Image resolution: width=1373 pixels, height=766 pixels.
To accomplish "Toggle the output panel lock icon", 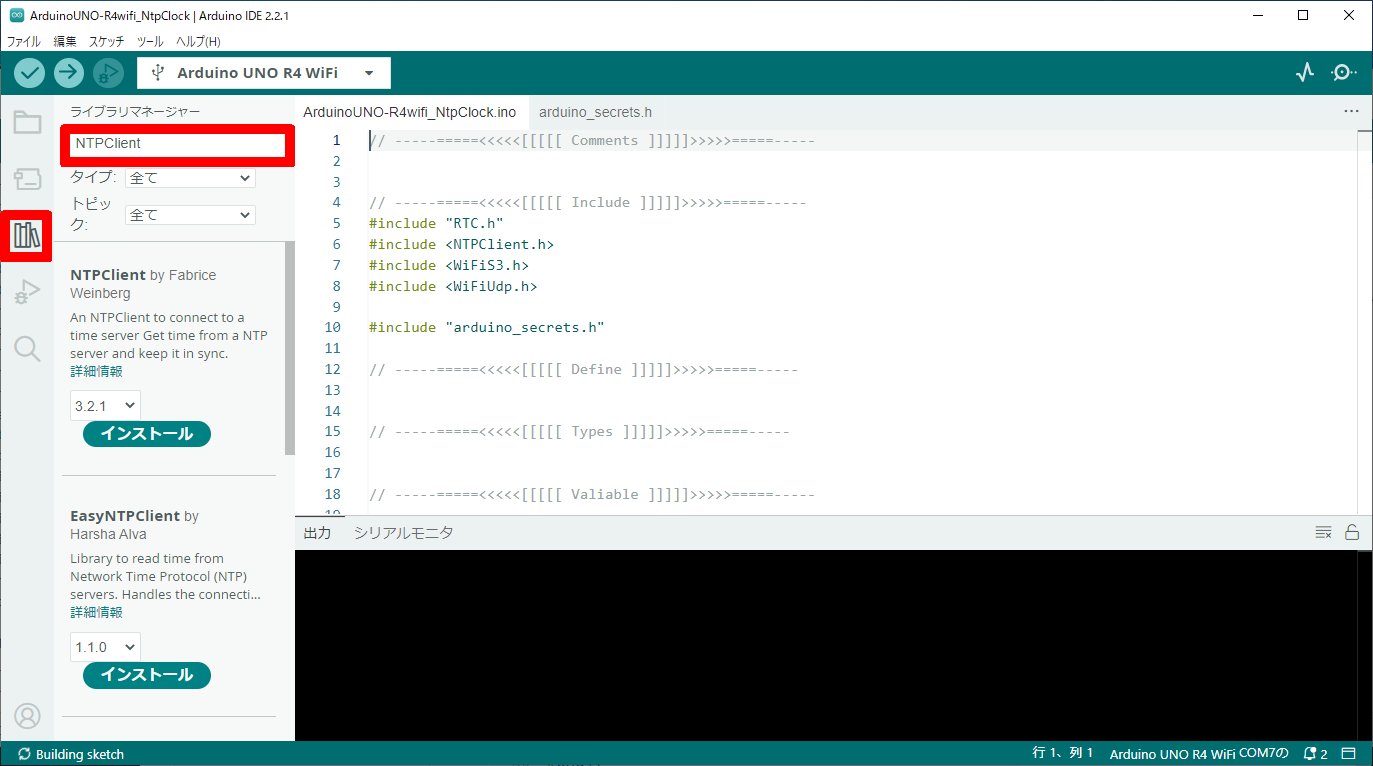I will pos(1352,533).
